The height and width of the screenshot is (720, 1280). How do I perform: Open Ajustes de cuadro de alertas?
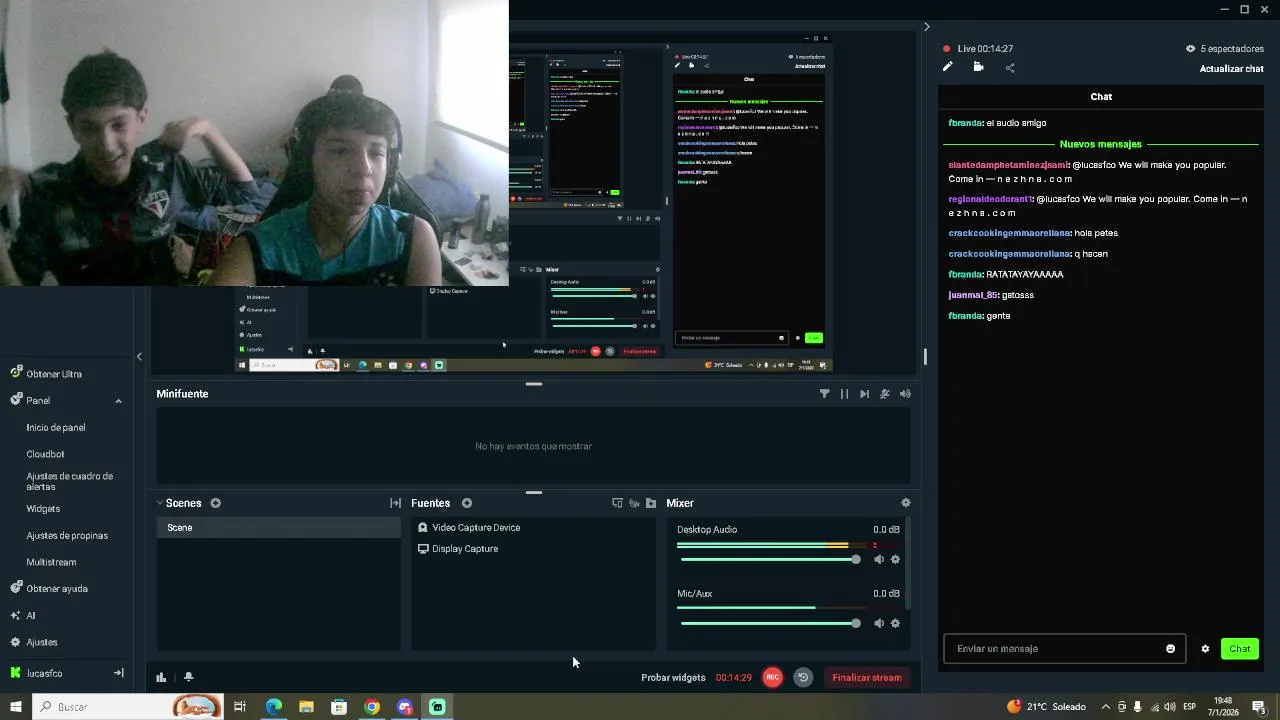coord(70,481)
